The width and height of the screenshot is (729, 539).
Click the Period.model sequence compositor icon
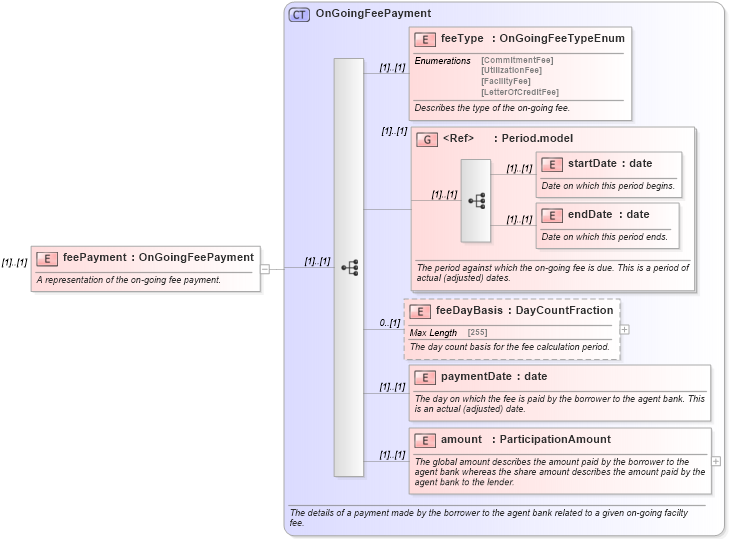(477, 201)
